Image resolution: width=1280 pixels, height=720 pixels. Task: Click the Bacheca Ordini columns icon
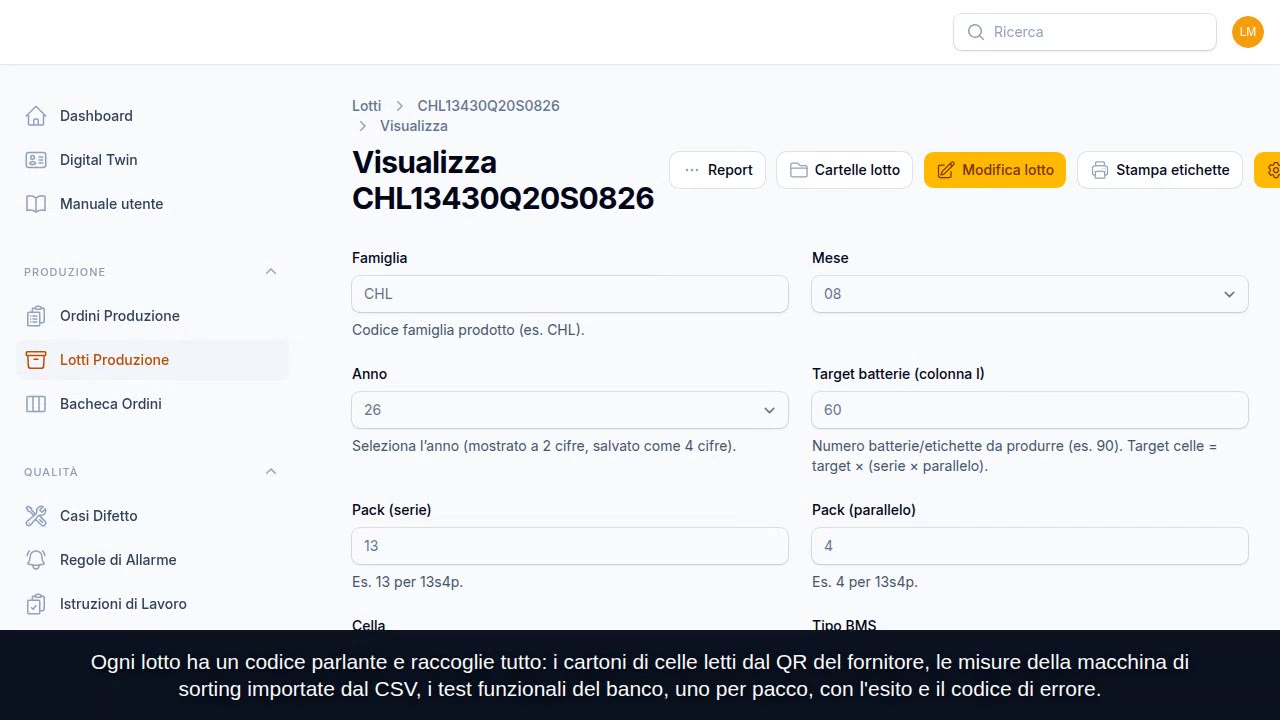tap(36, 404)
